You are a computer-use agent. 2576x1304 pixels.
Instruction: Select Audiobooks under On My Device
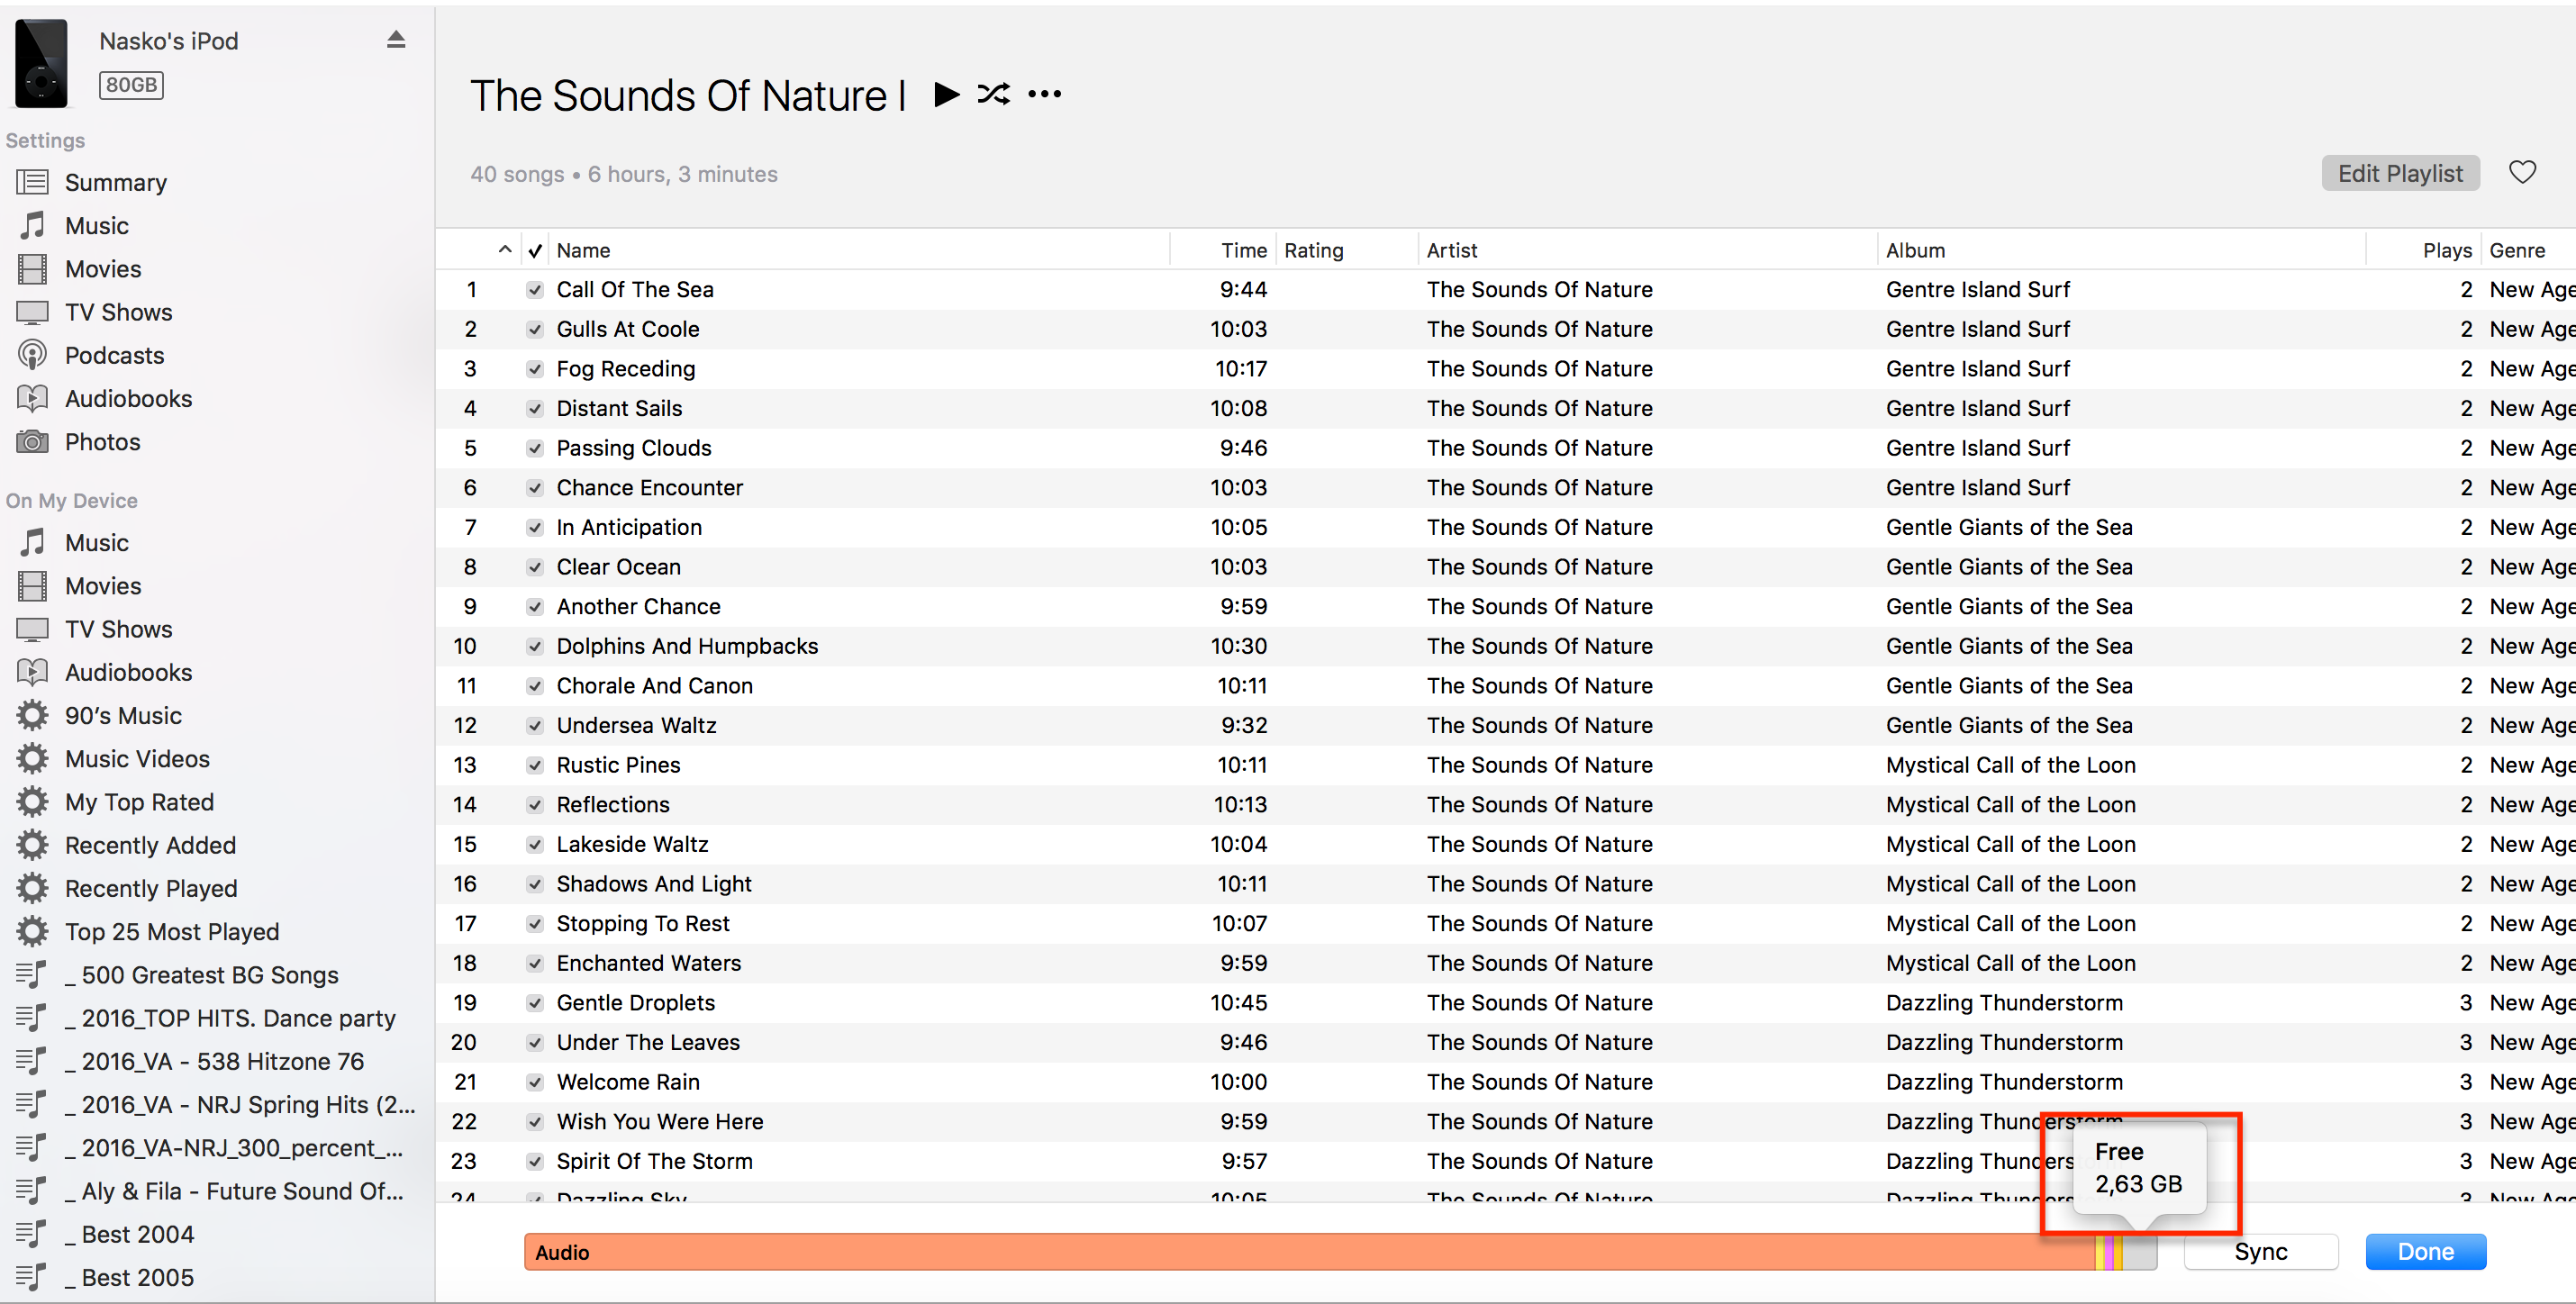(128, 673)
